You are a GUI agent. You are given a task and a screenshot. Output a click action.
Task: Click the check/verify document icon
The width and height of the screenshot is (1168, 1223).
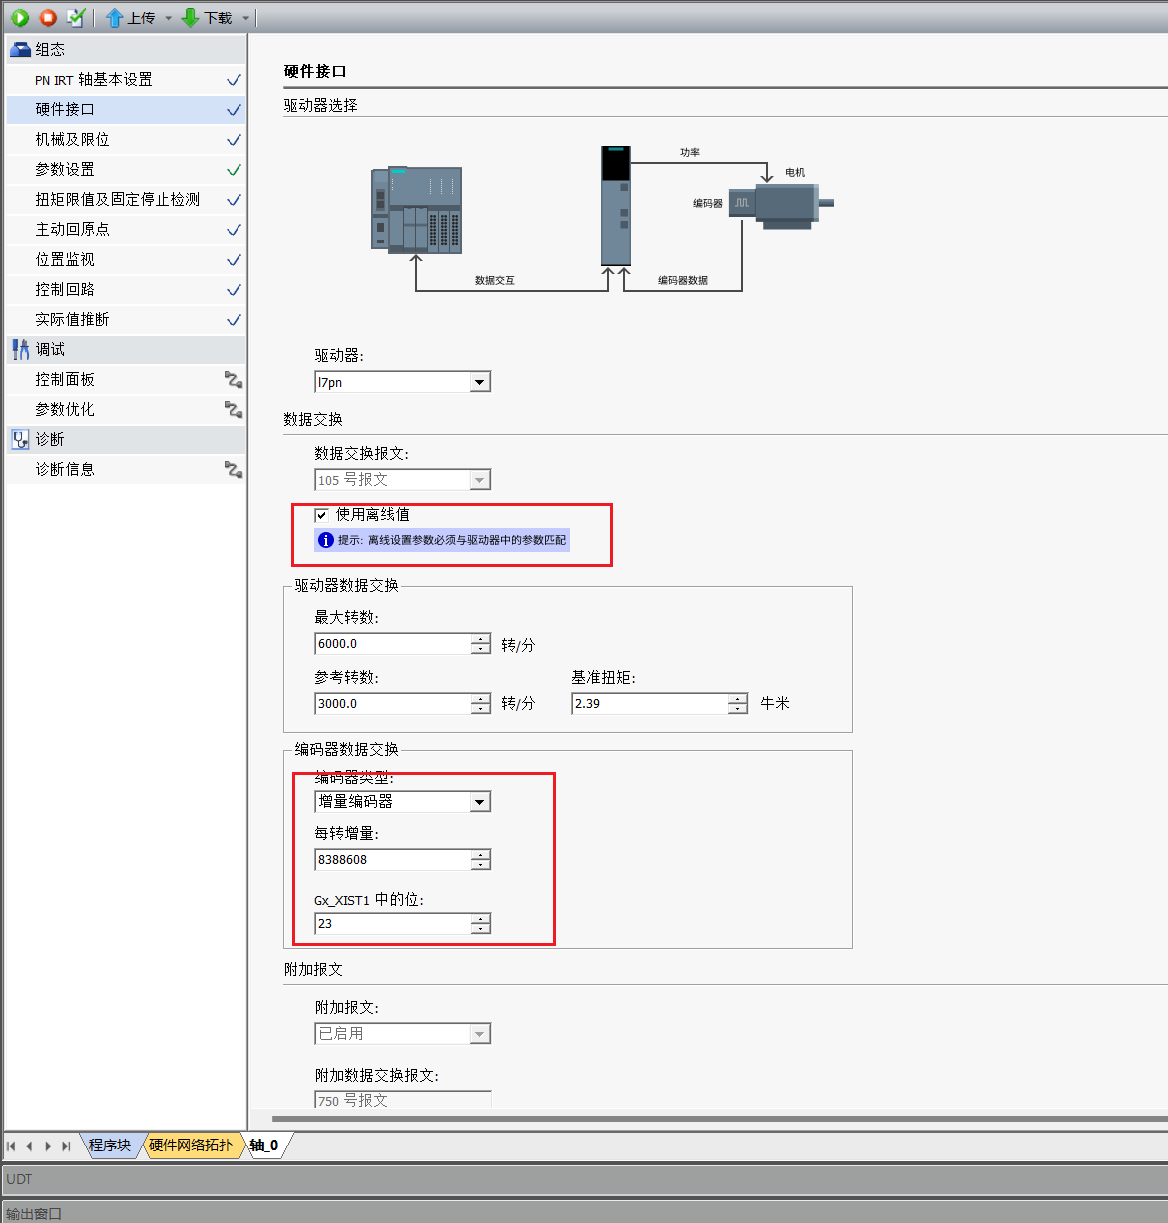pos(76,17)
